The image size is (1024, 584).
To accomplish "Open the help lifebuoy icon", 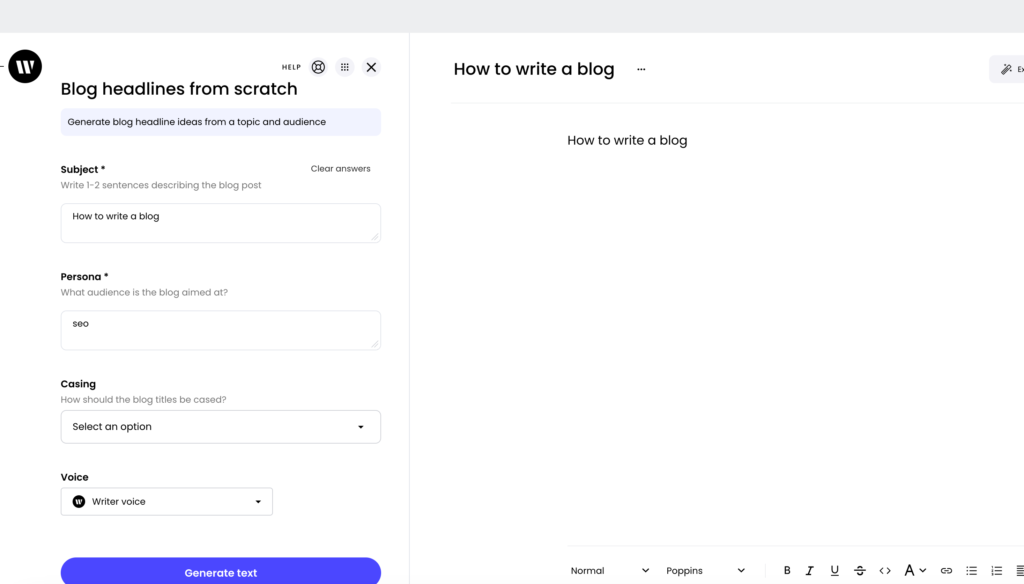I will point(318,67).
